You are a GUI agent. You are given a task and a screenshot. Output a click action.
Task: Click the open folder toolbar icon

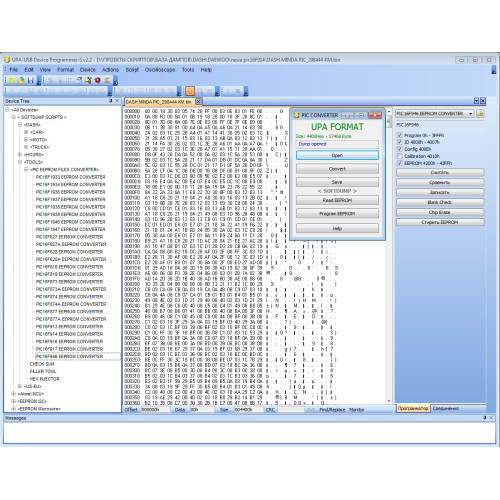point(21,80)
